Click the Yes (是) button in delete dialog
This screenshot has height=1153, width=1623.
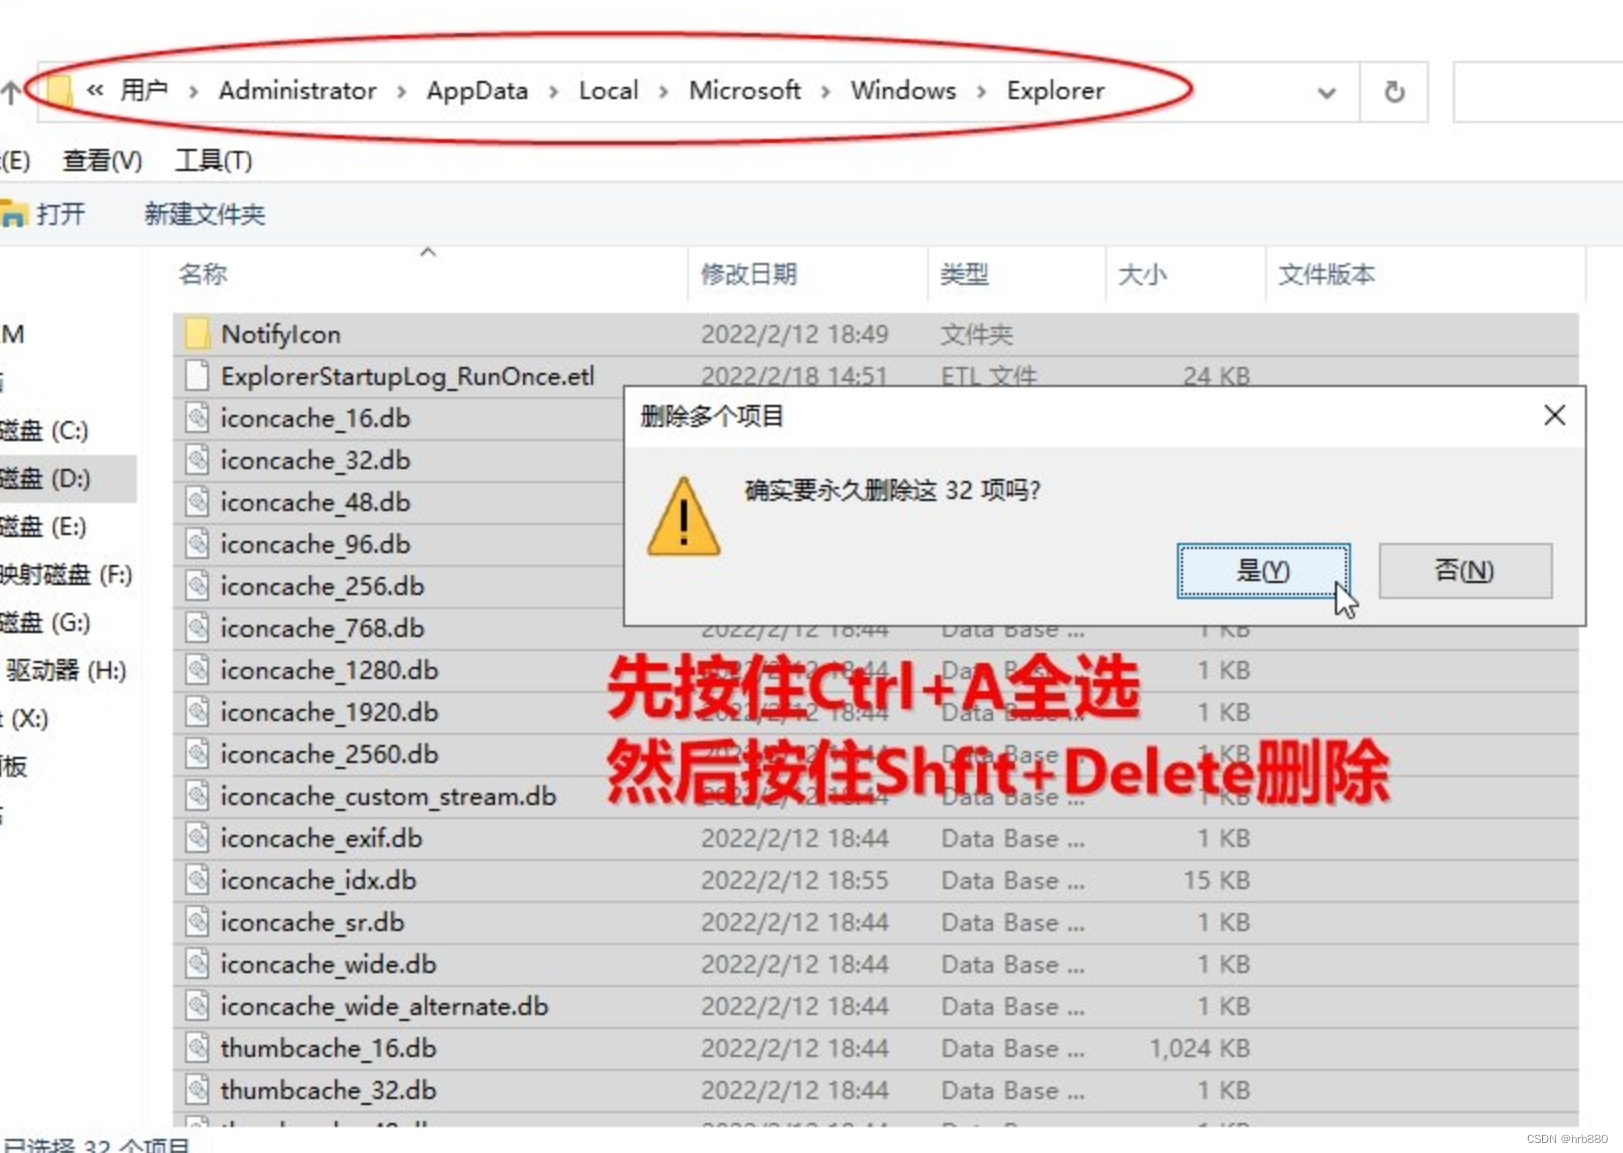click(1263, 571)
